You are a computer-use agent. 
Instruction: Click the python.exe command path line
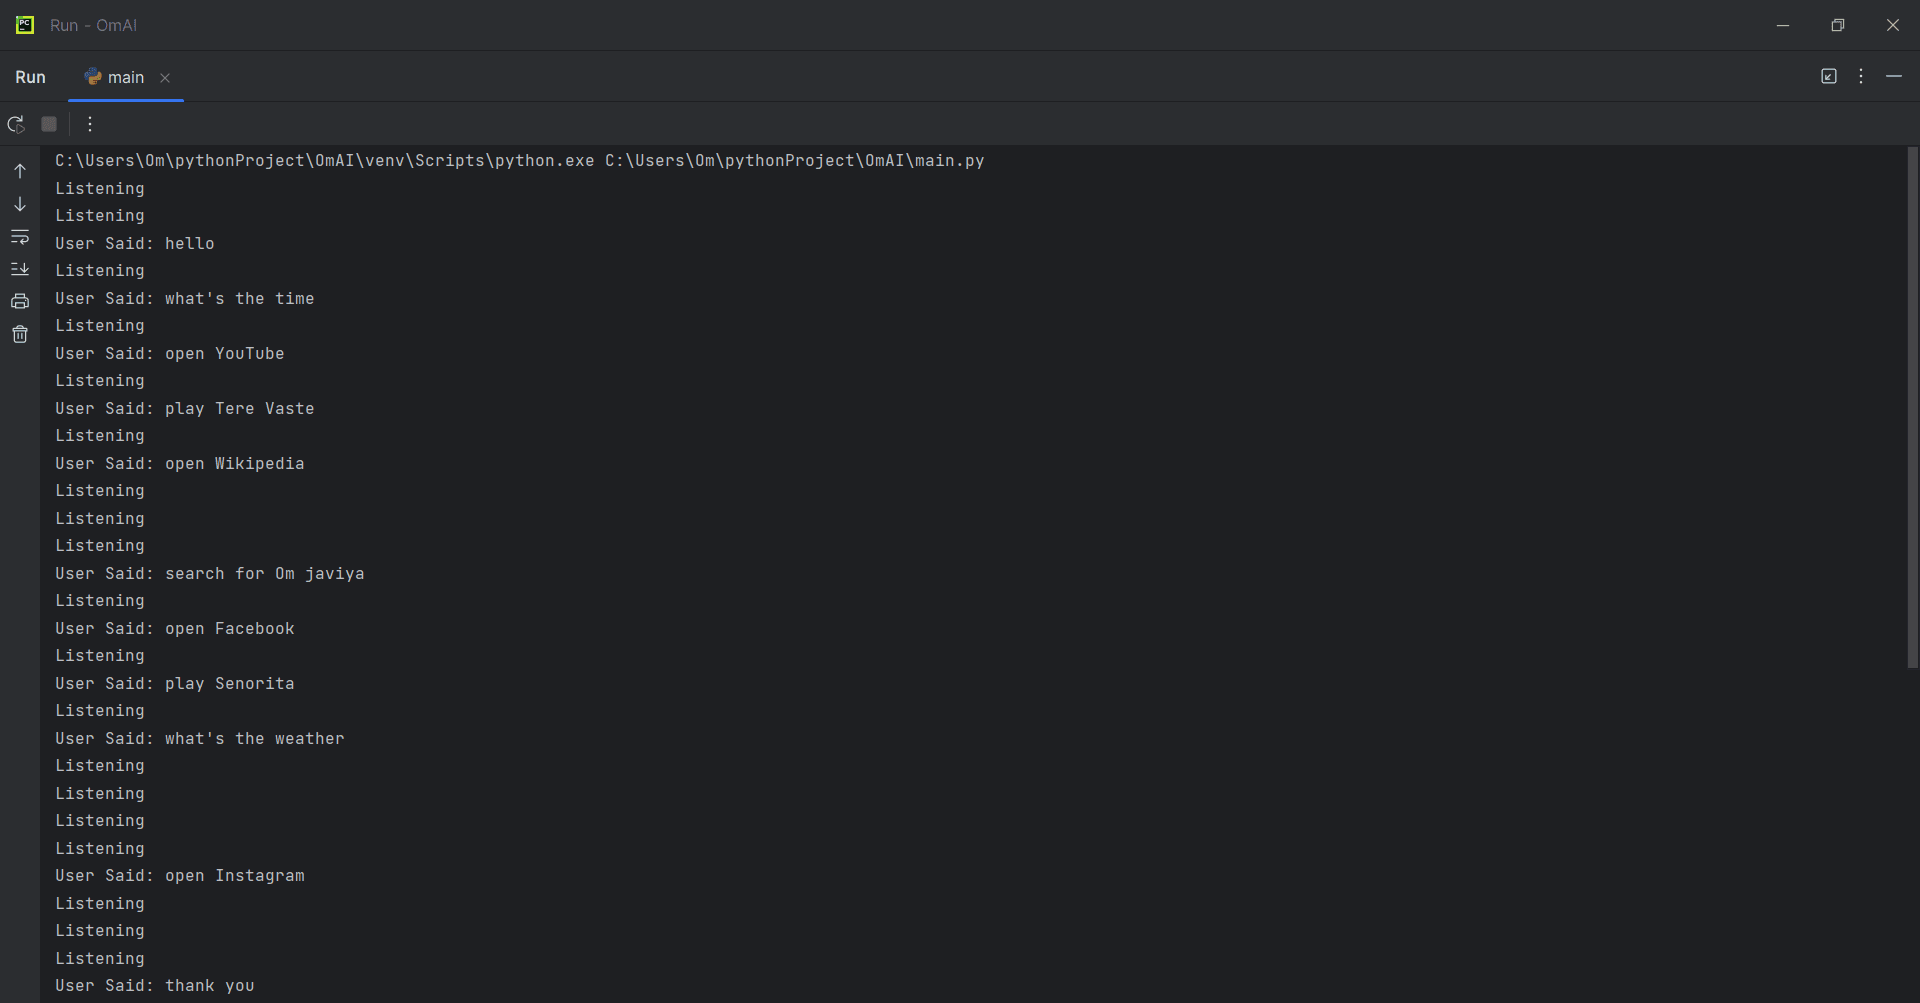pos(520,161)
